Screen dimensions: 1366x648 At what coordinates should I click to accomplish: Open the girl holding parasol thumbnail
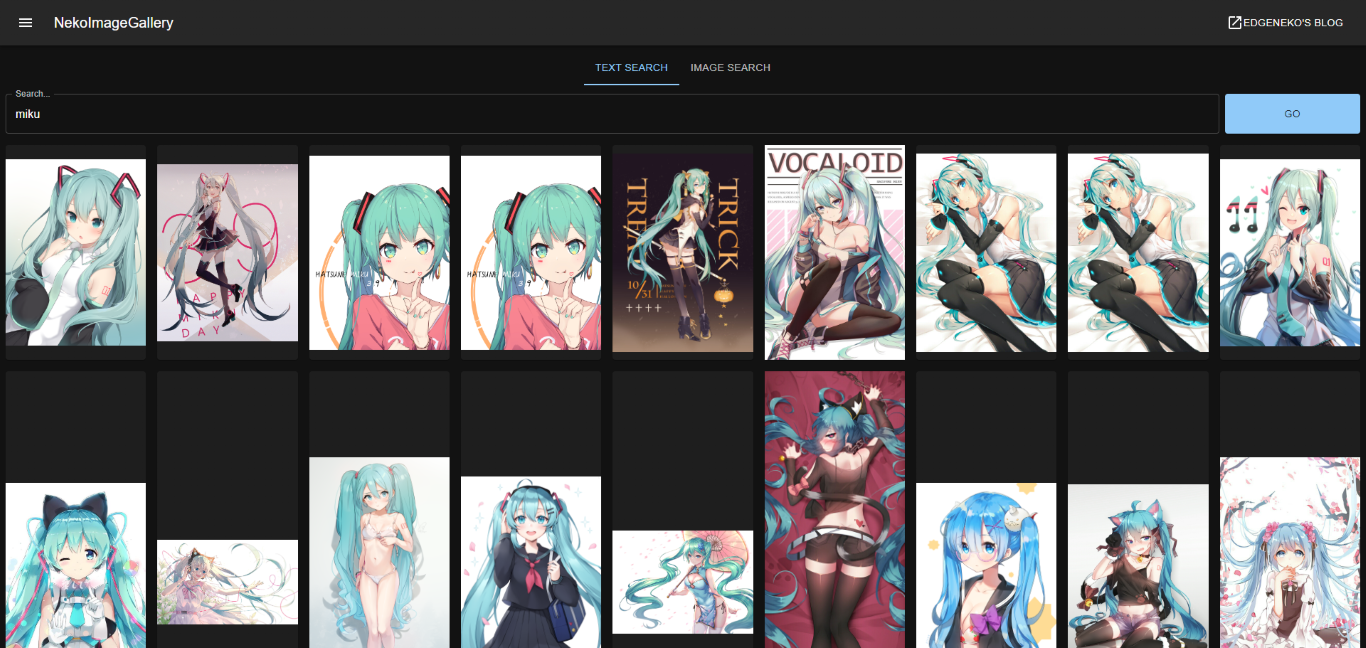(683, 582)
